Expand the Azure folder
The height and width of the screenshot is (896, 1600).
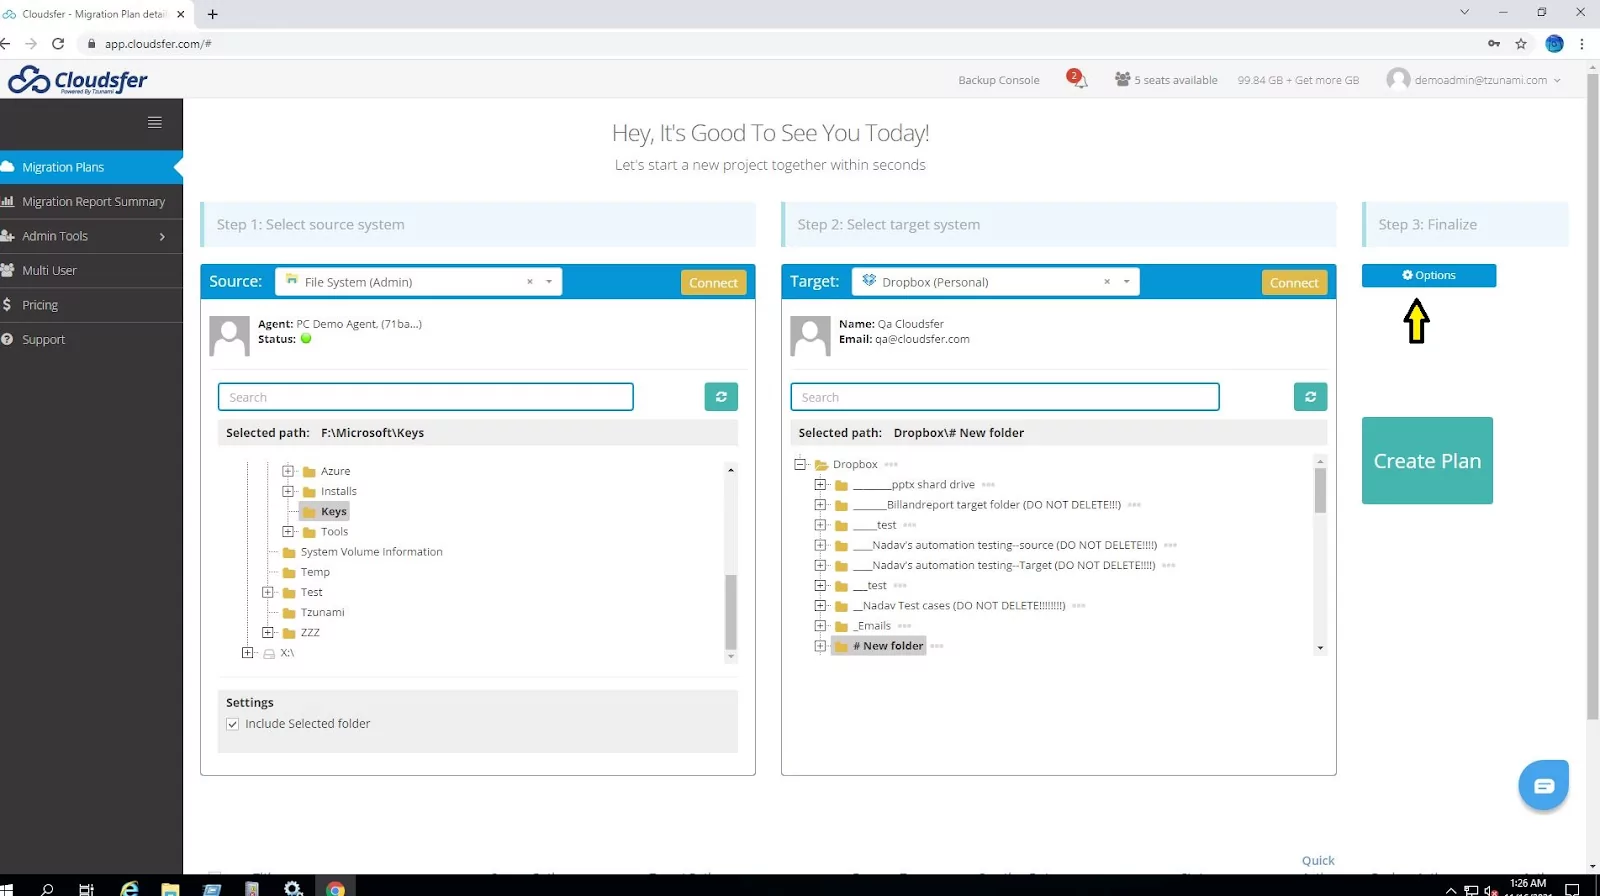288,471
